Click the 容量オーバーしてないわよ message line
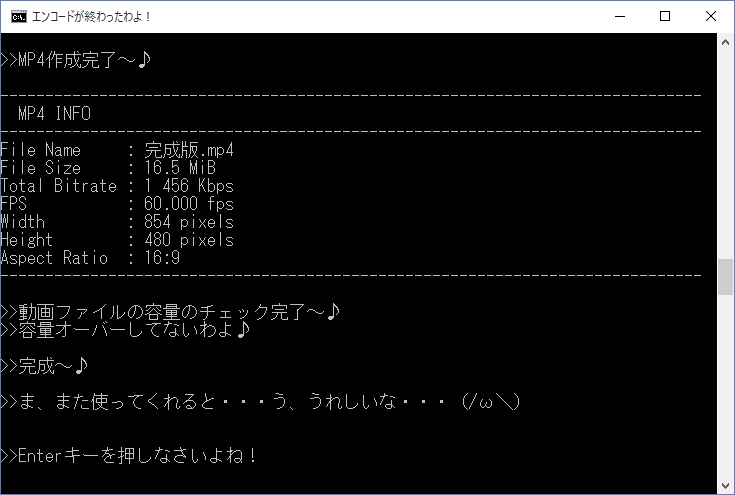 125,330
